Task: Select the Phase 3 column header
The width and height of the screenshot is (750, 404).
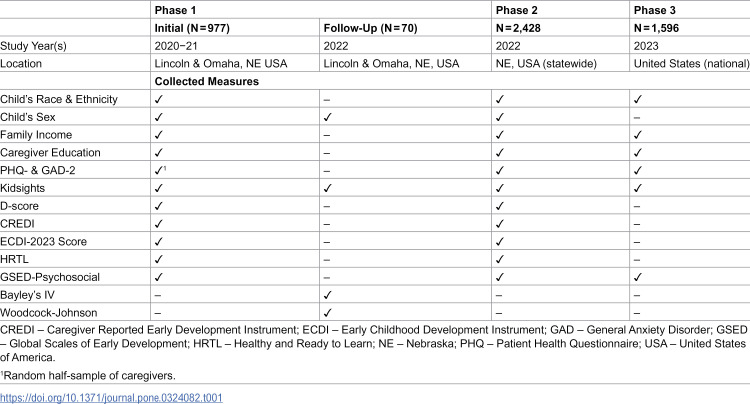Action: pyautogui.click(x=655, y=11)
